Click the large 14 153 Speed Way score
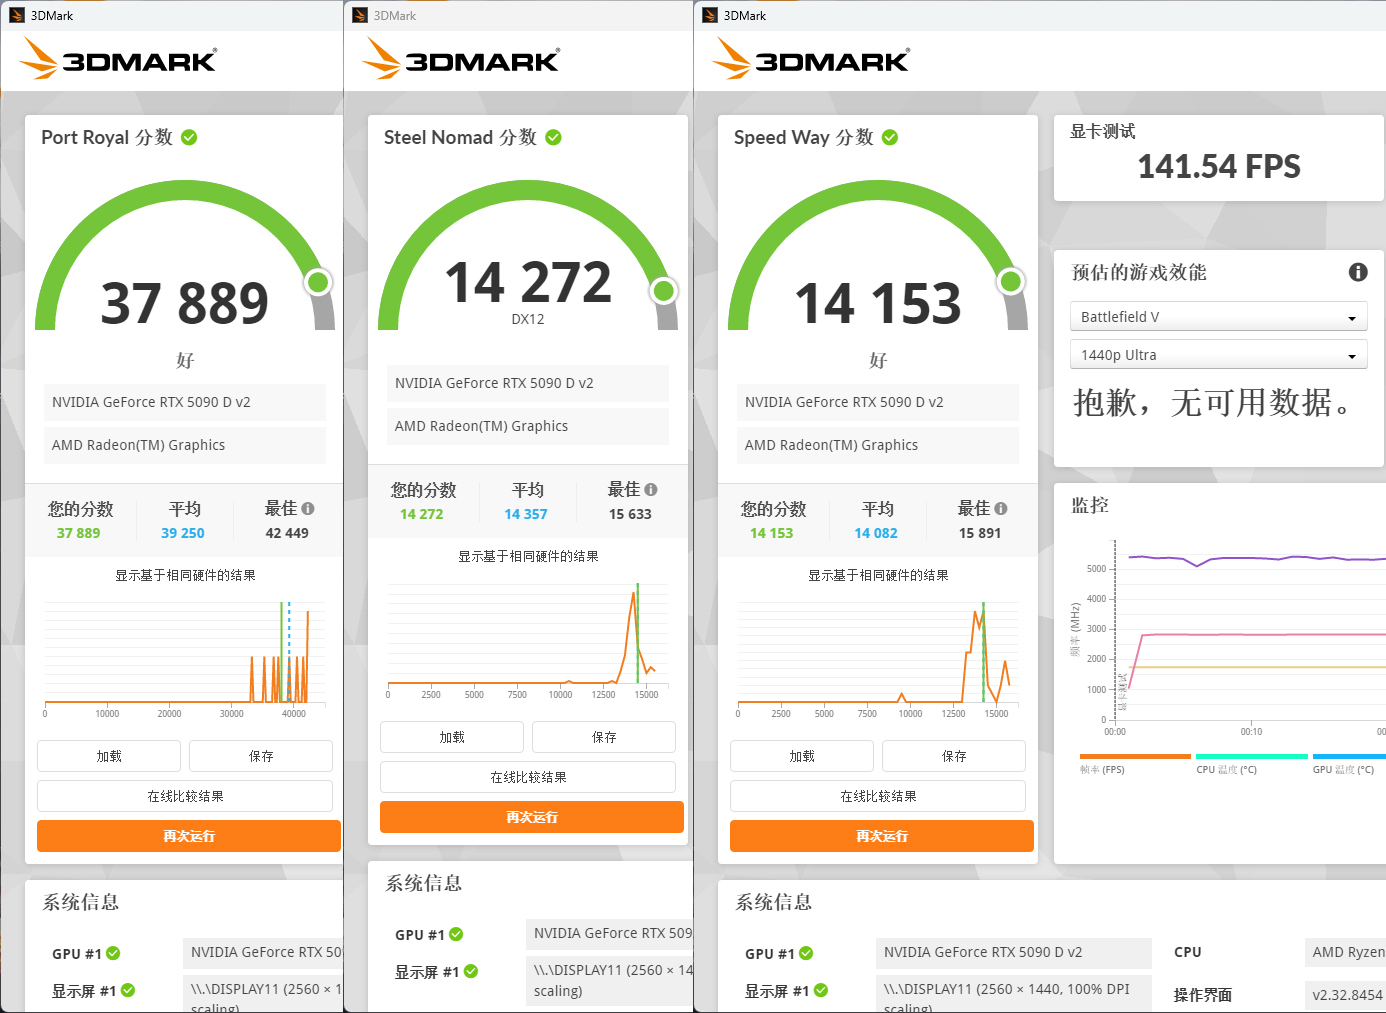This screenshot has height=1013, width=1386. click(878, 303)
